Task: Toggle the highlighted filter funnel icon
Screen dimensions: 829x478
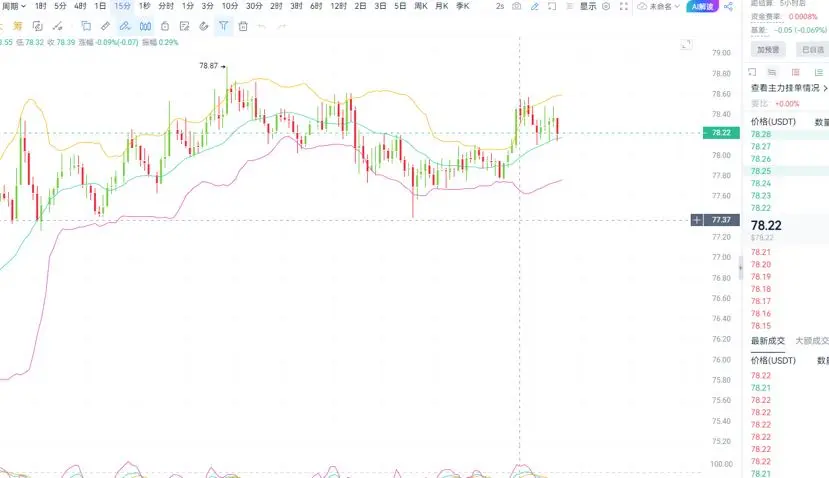Action: 224,26
